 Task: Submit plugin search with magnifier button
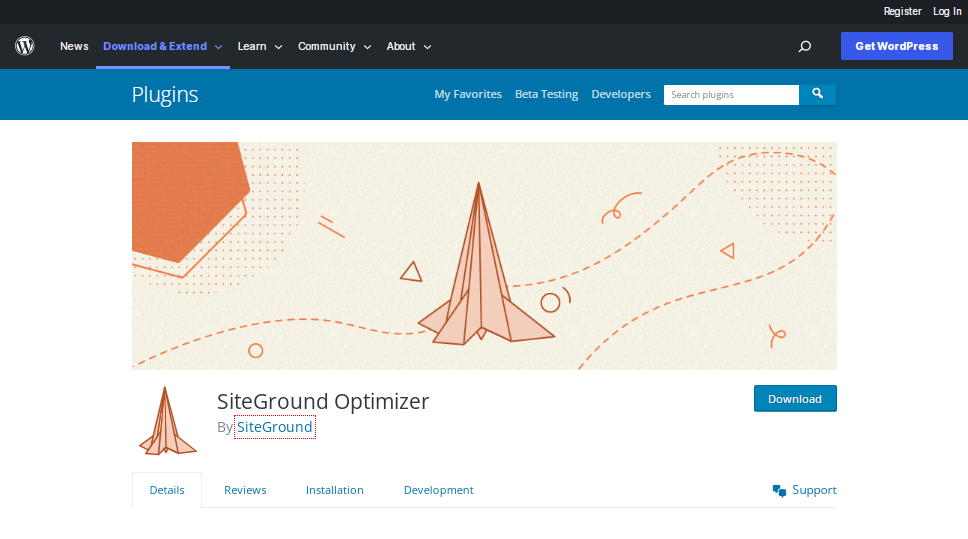click(x=817, y=94)
